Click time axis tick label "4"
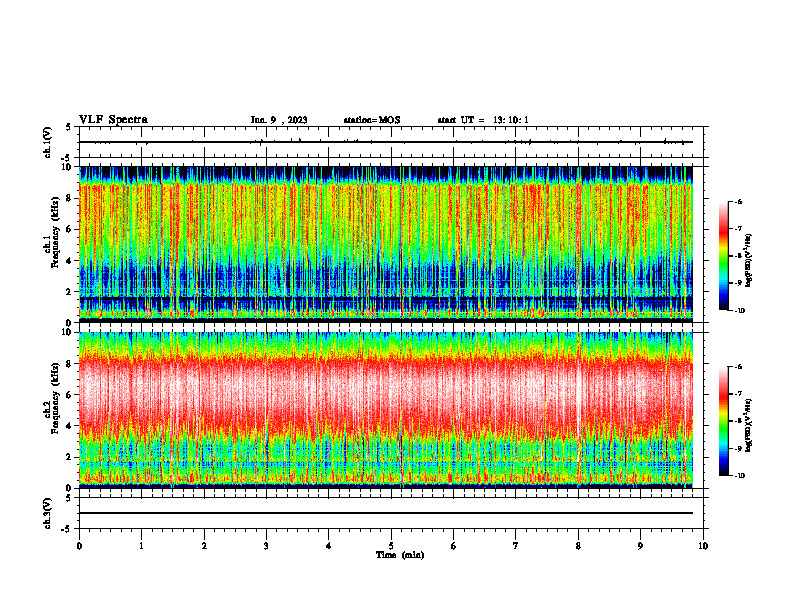The image size is (792, 612). (x=329, y=546)
